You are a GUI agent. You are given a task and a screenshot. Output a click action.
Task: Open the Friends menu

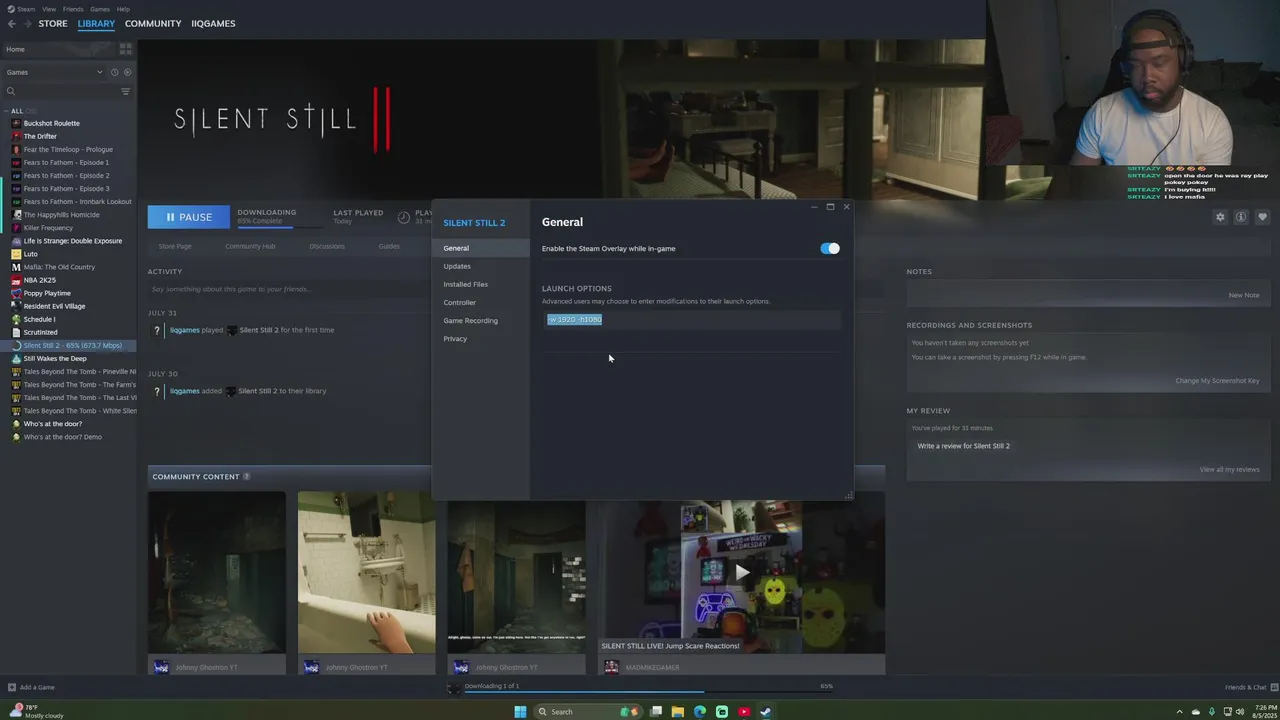click(73, 9)
